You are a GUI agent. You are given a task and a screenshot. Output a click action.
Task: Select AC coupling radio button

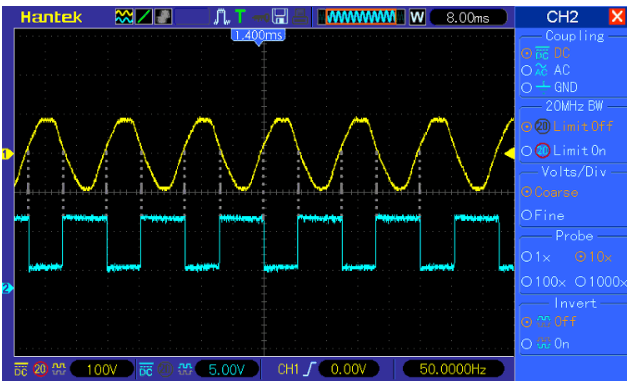click(x=526, y=71)
